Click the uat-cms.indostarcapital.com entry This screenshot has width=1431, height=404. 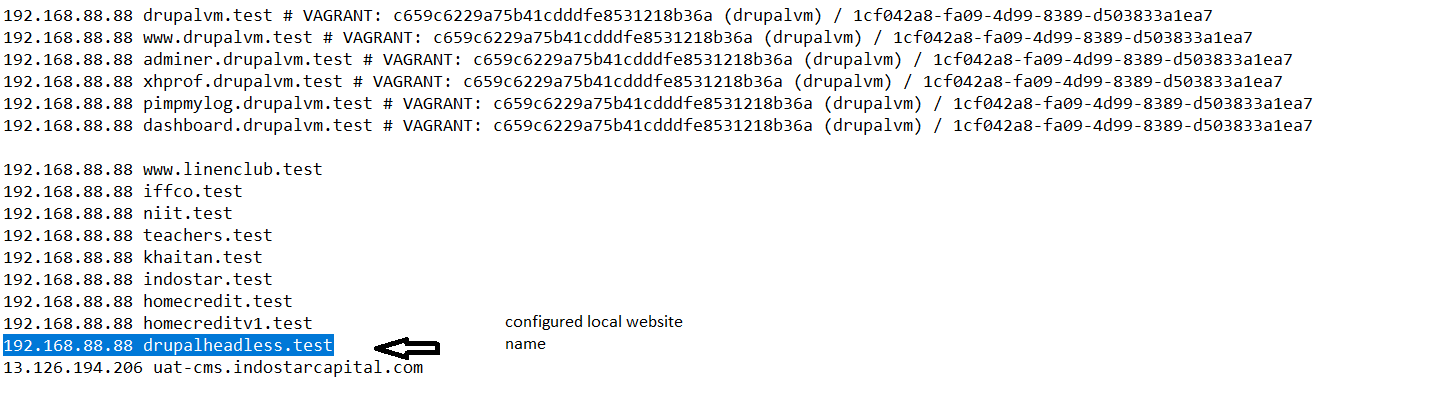point(288,368)
